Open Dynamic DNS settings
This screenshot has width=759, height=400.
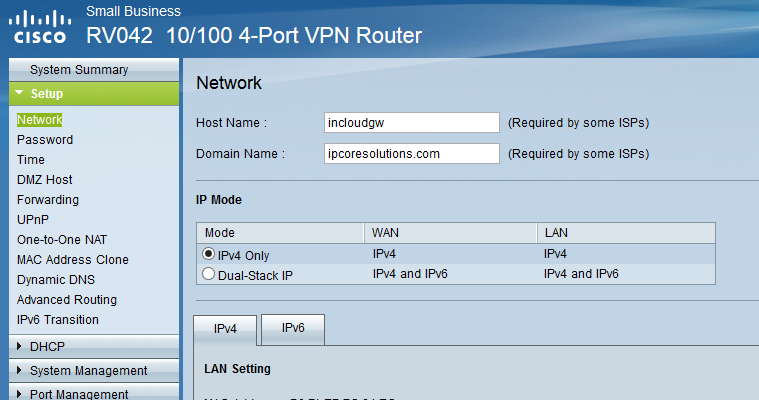click(56, 279)
